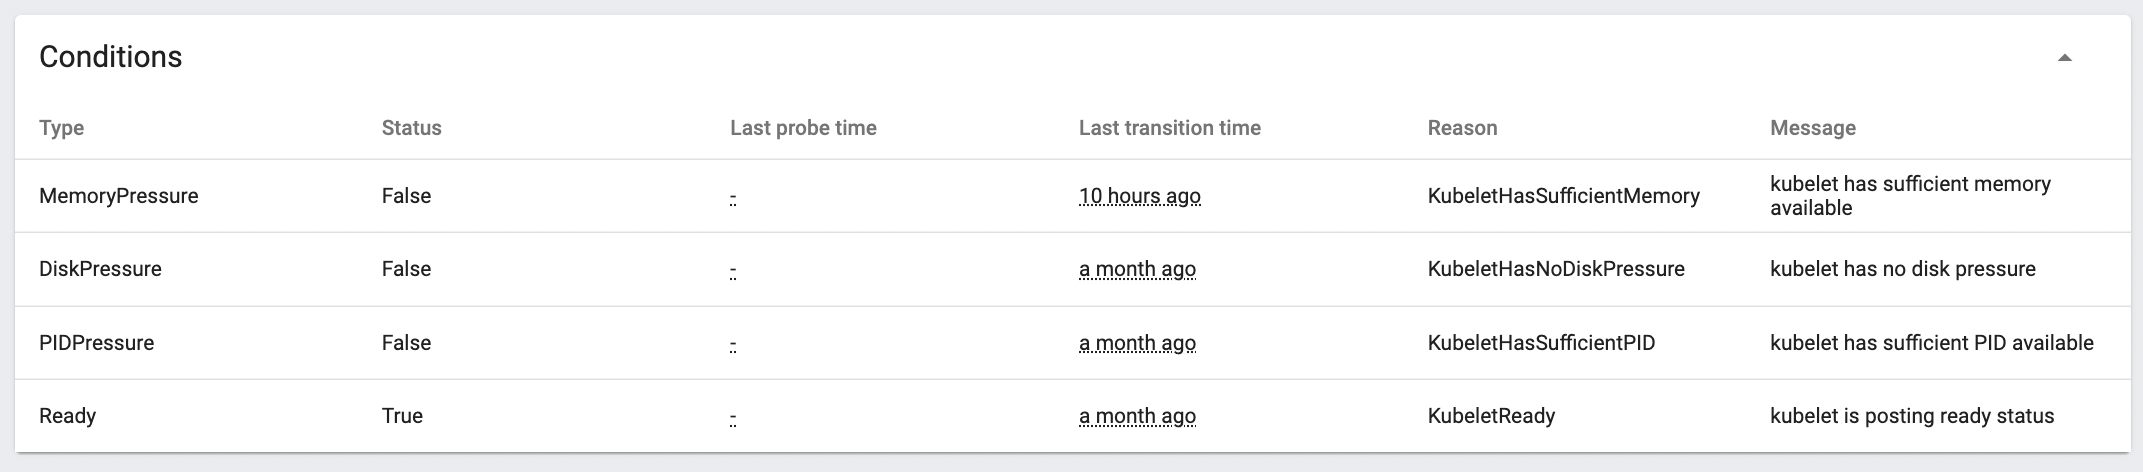The width and height of the screenshot is (2143, 472).
Task: Click the Last transition time header
Action: 1169,128
